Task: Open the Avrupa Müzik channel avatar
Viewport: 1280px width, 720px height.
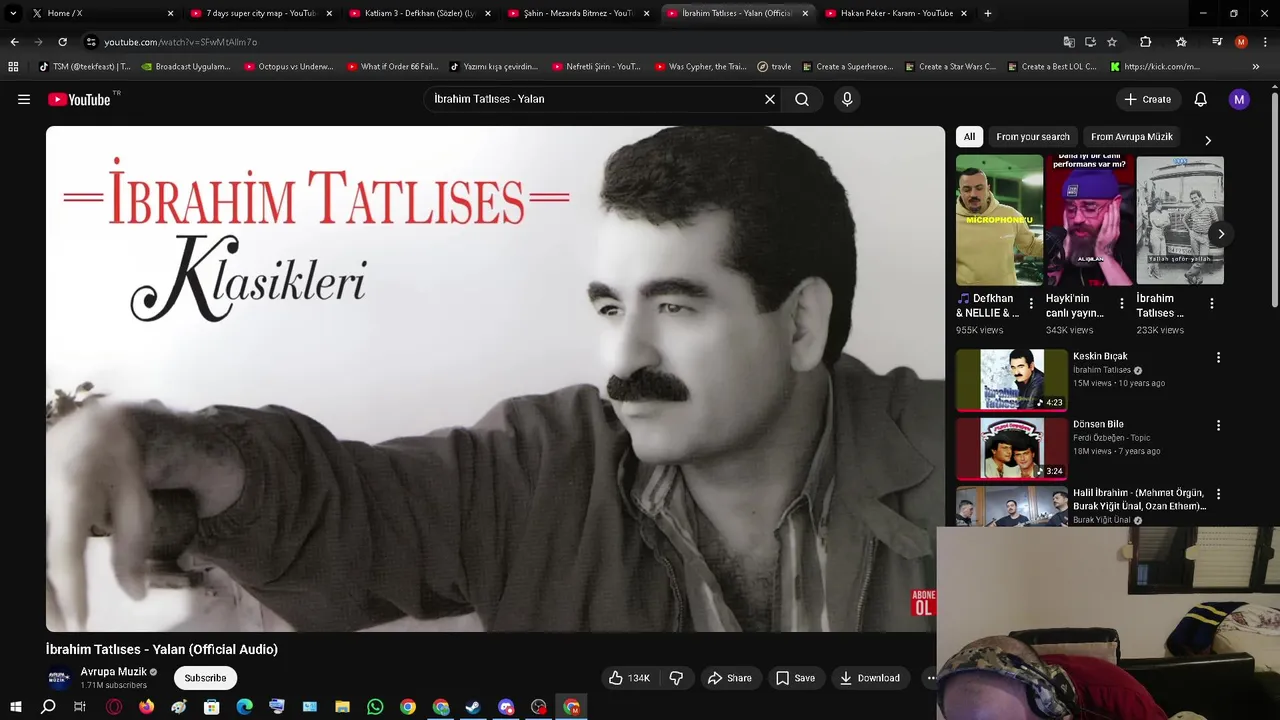Action: 60,678
